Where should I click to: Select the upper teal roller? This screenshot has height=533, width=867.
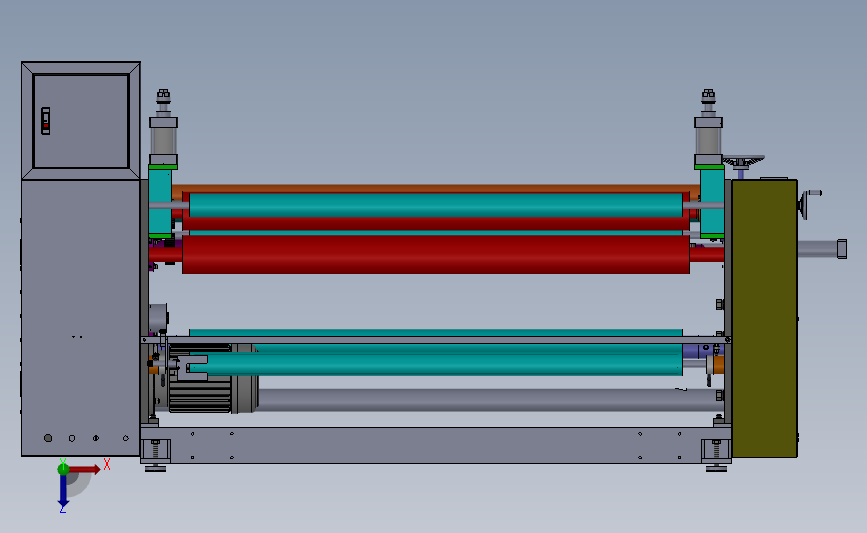[436, 205]
